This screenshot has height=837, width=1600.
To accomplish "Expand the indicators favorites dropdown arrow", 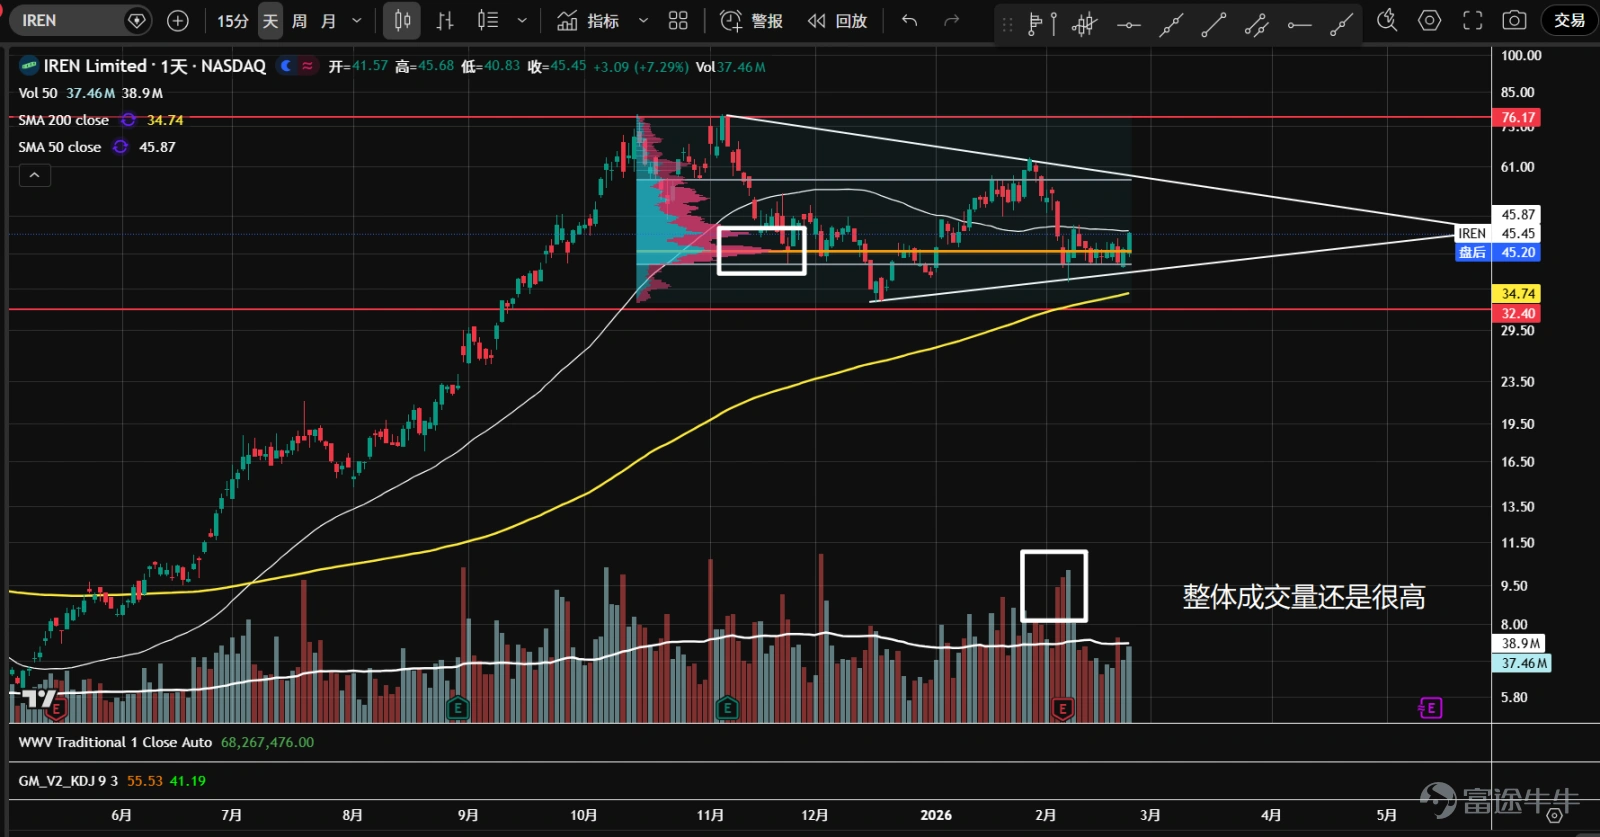I will point(643,21).
